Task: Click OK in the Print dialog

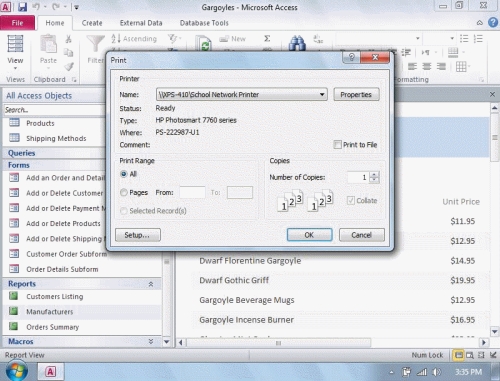Action: pyautogui.click(x=309, y=235)
